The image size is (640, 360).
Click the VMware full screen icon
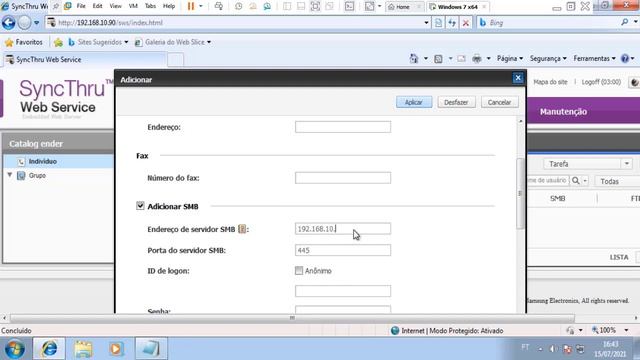pyautogui.click(x=315, y=6)
